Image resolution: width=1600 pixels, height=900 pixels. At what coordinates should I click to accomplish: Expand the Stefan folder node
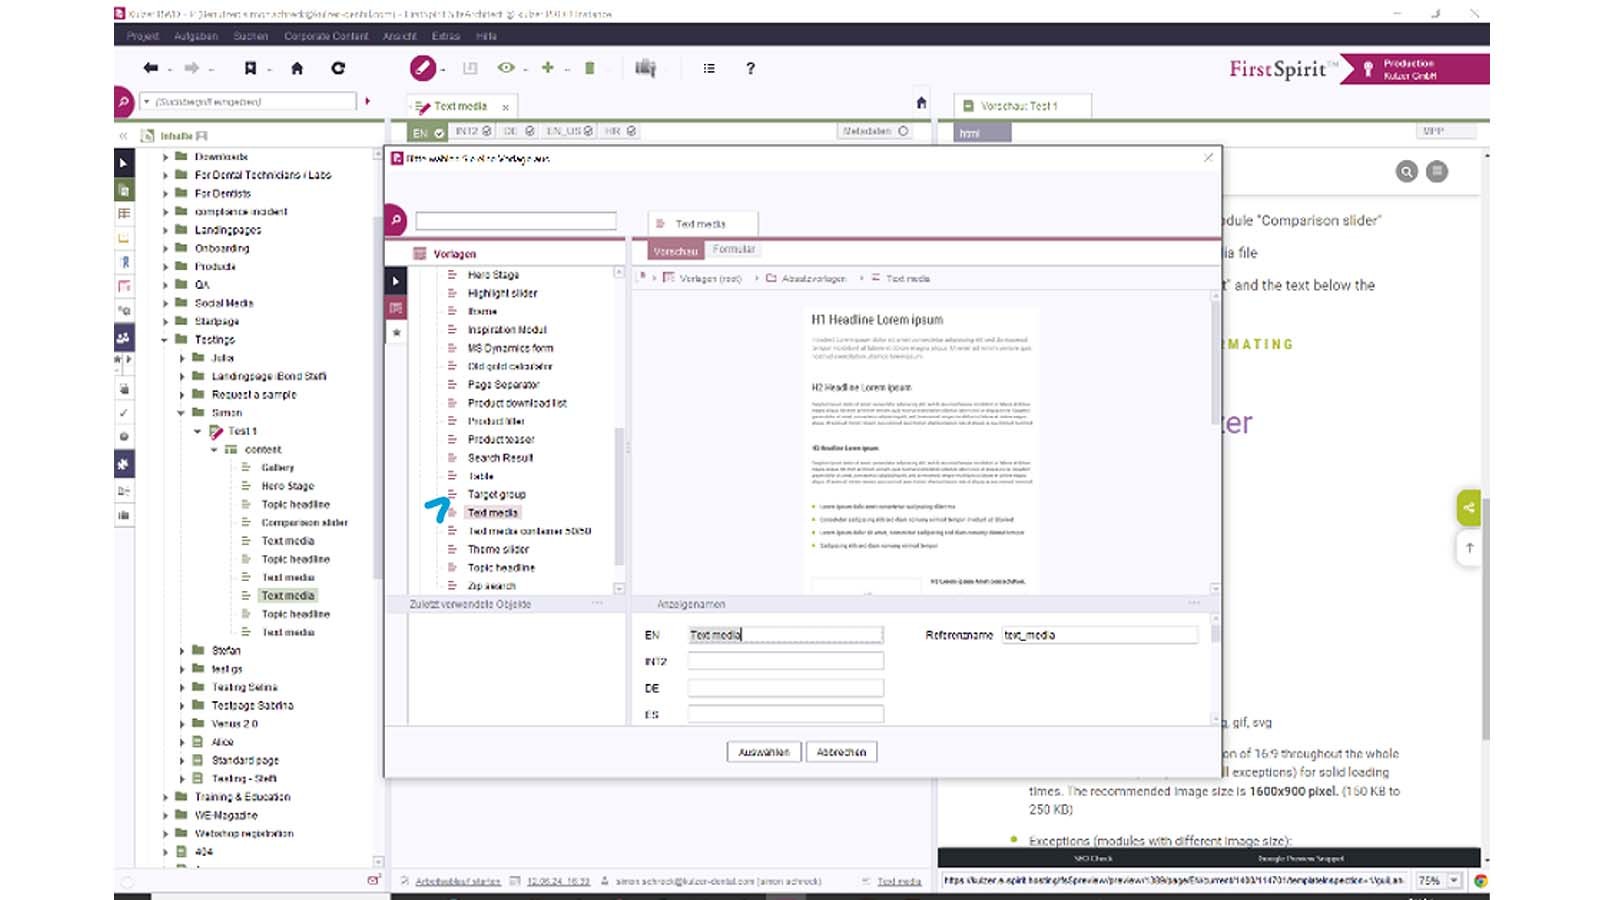point(182,651)
